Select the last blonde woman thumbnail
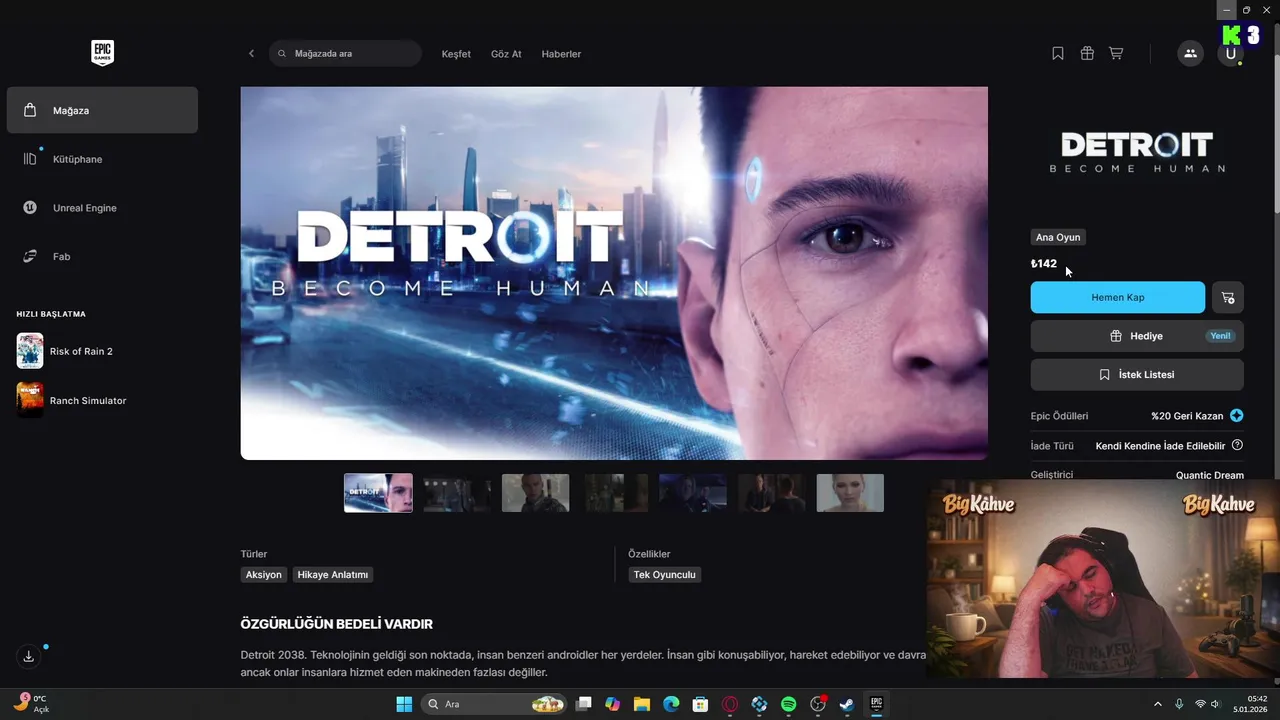Screen dimensions: 1280x720 (850, 493)
